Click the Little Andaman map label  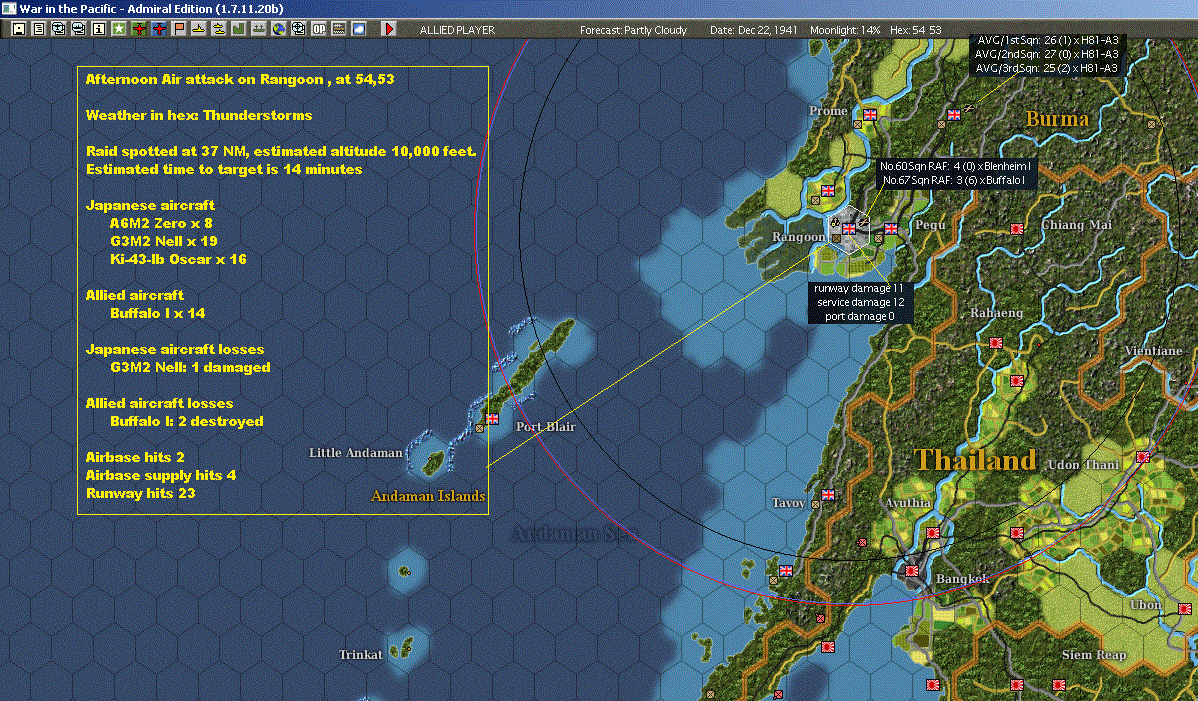pyautogui.click(x=355, y=453)
